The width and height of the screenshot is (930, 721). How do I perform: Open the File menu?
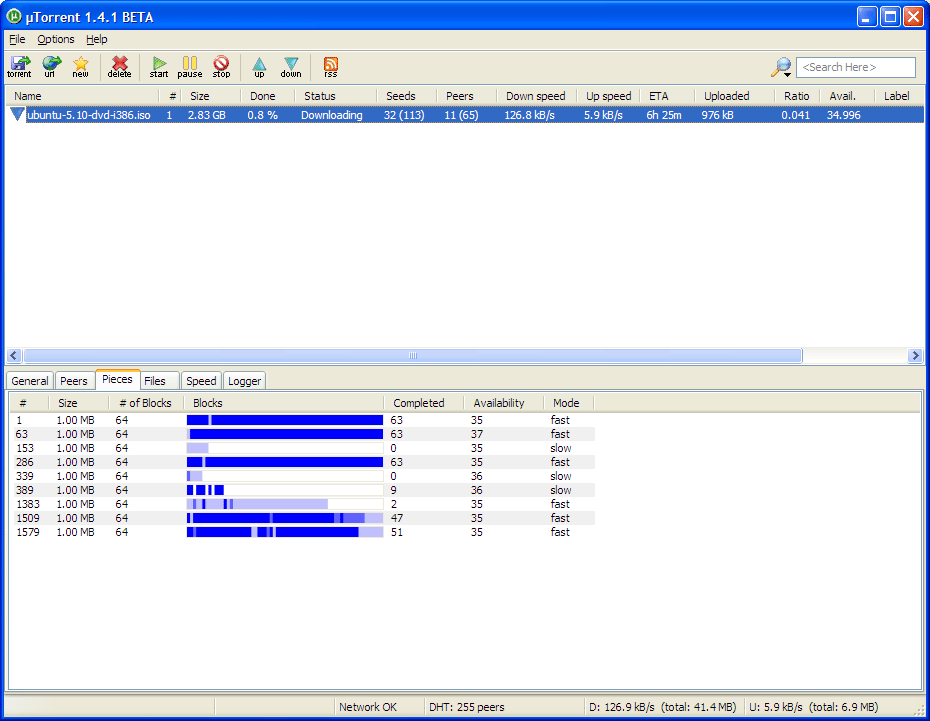point(17,39)
